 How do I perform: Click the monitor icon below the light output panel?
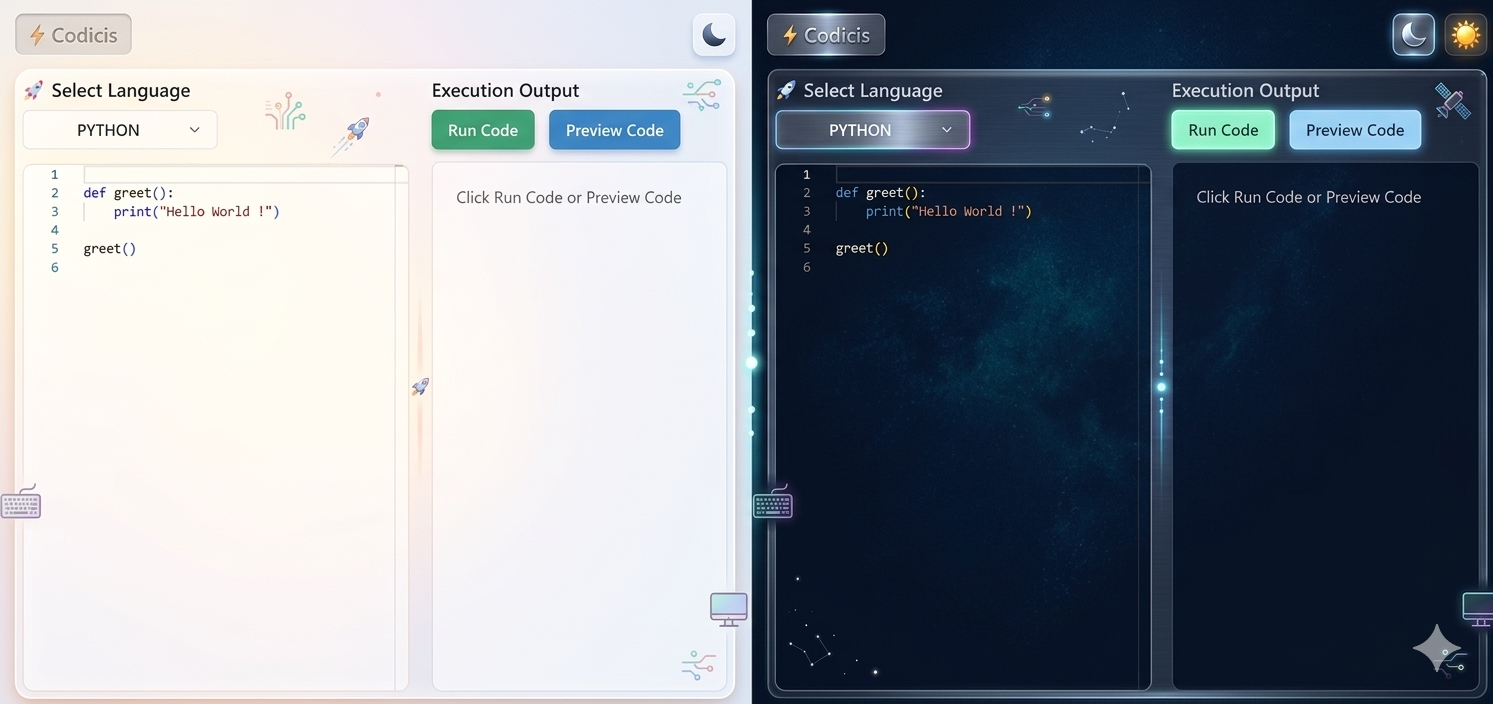728,608
